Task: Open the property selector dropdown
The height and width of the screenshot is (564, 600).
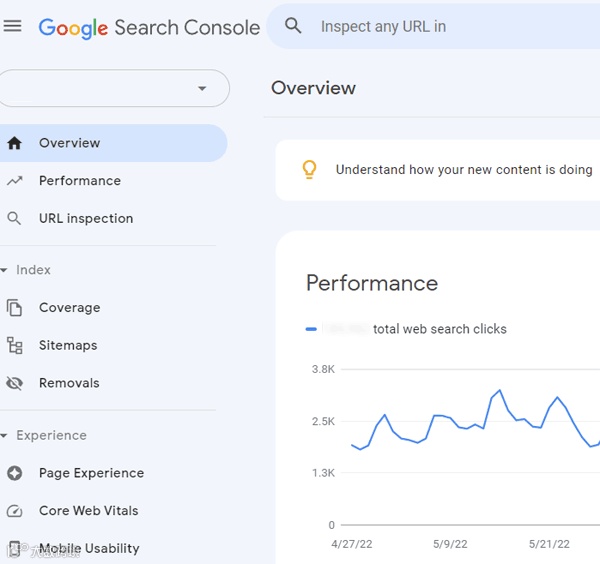Action: (x=202, y=89)
